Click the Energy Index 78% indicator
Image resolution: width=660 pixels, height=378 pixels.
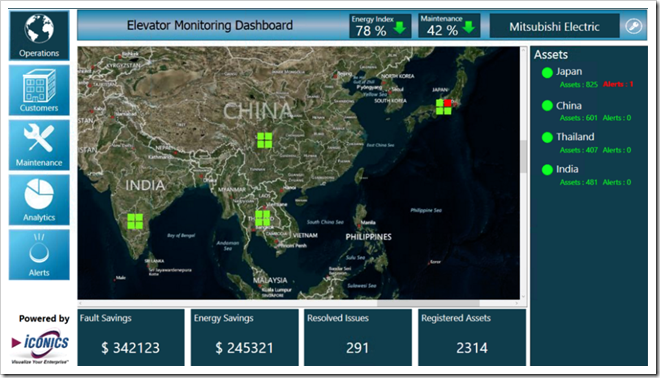[x=380, y=26]
